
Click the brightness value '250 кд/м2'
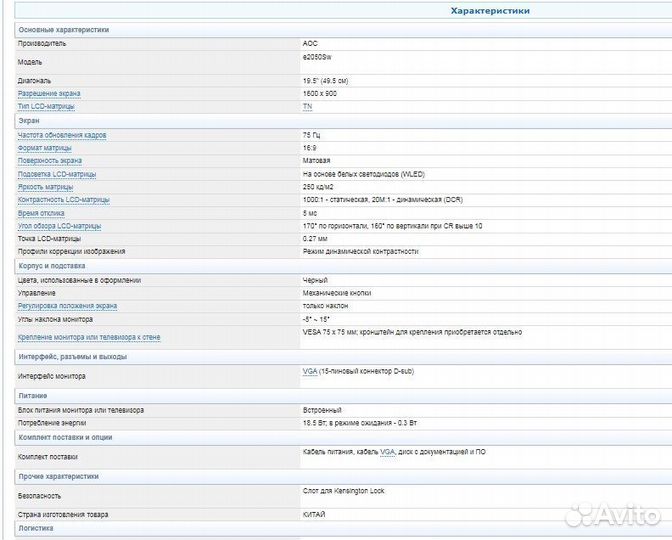click(318, 187)
